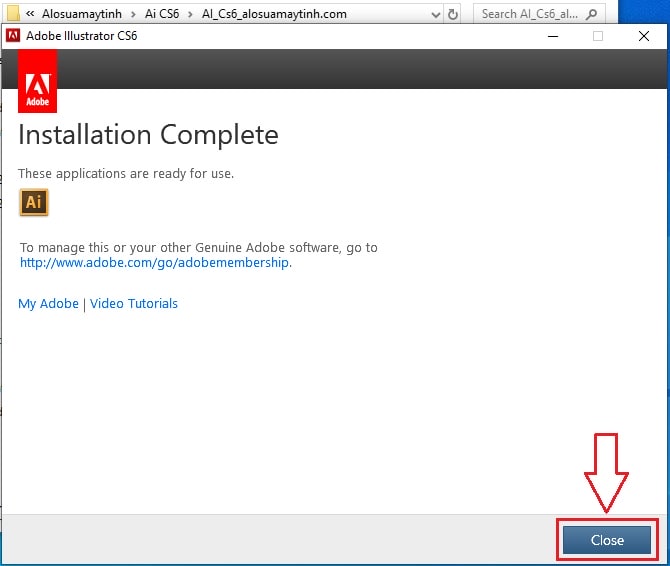Image resolution: width=670 pixels, height=566 pixels.
Task: Click the Close button in the installer
Action: coord(607,540)
